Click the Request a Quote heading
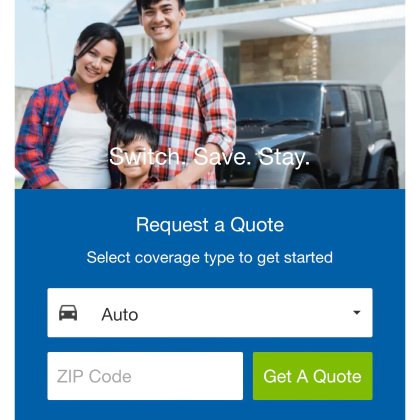Viewport: 420px width, 420px height. point(210,225)
